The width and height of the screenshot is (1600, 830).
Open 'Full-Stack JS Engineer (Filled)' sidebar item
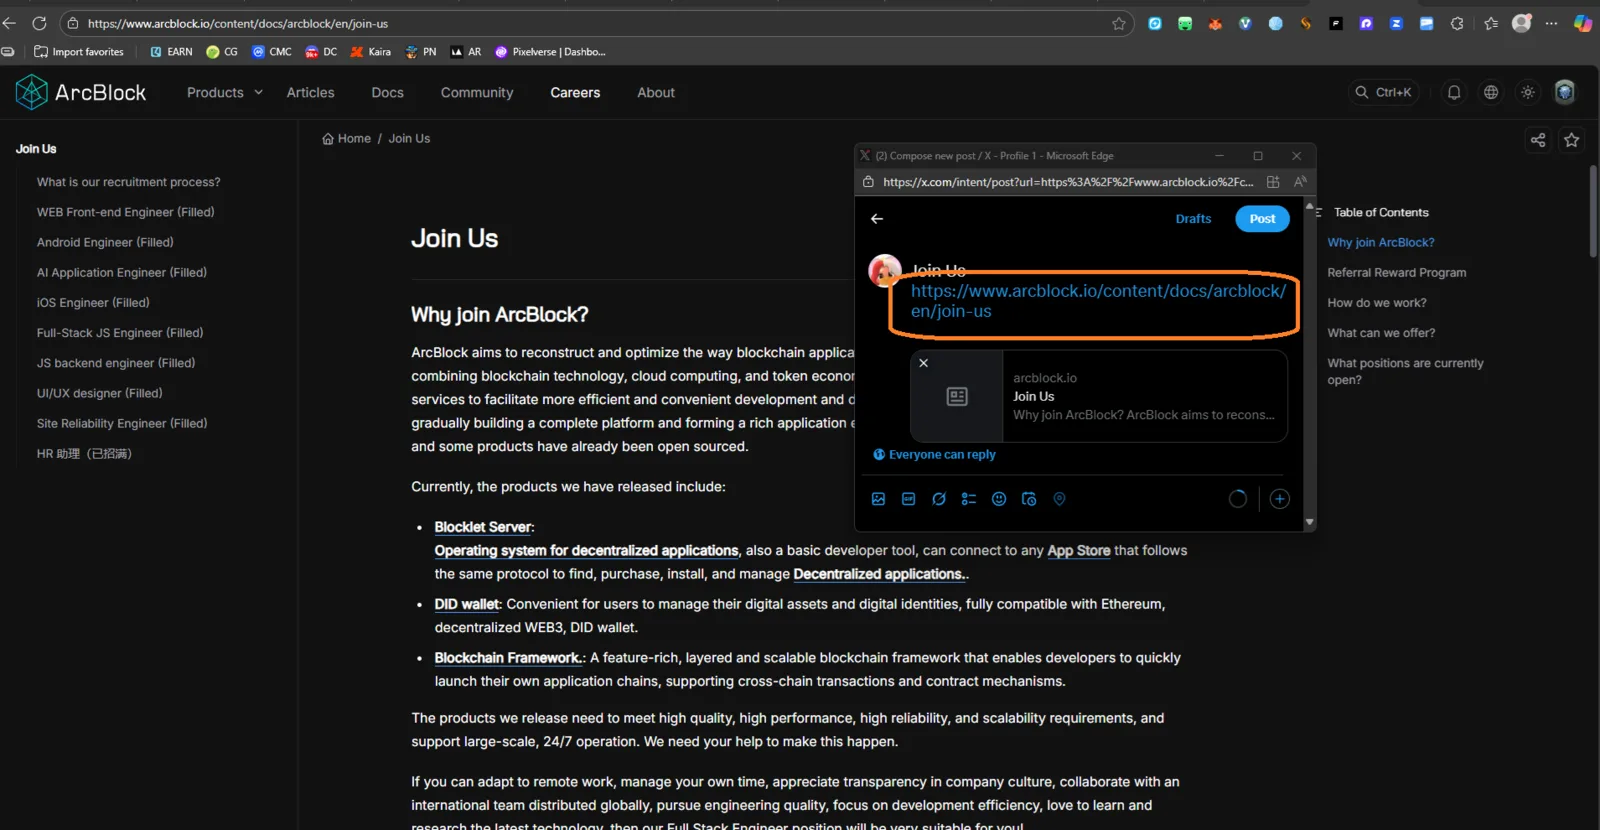120,333
